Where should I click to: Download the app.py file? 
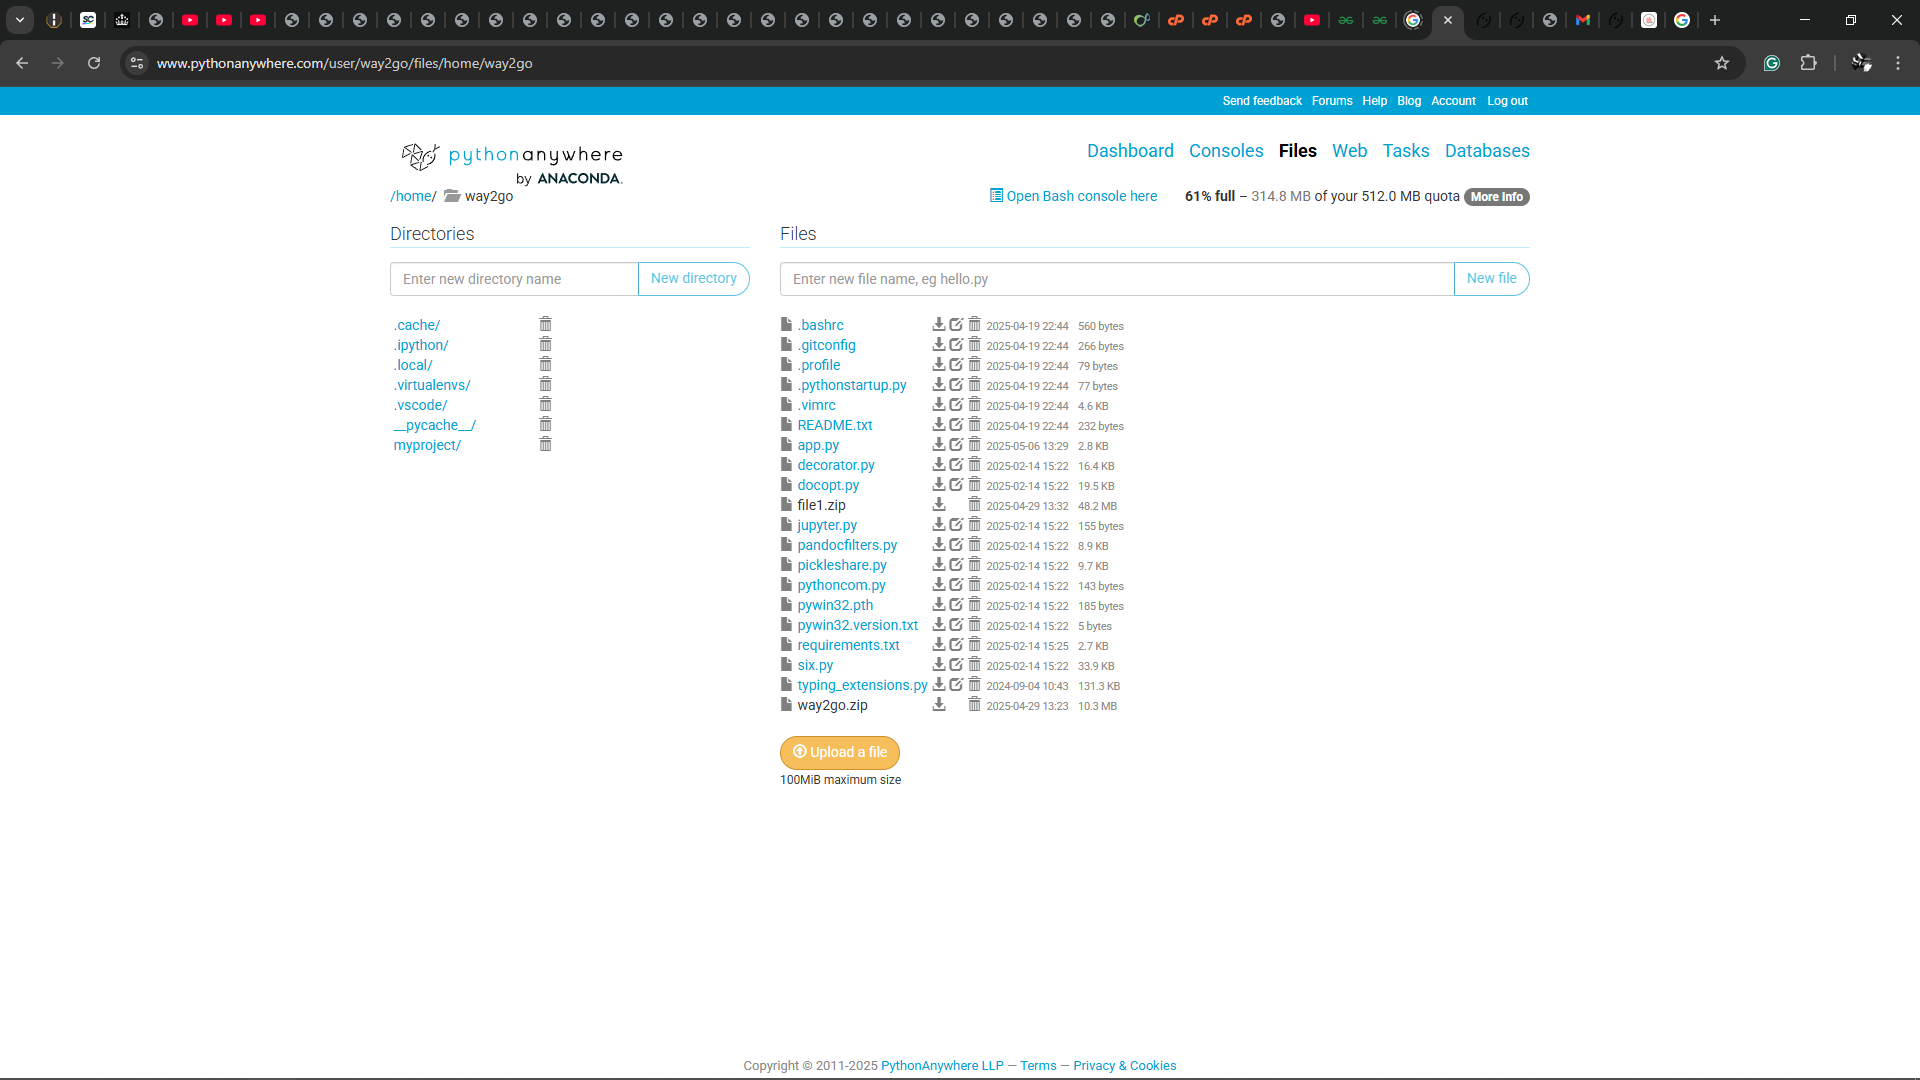tap(938, 445)
